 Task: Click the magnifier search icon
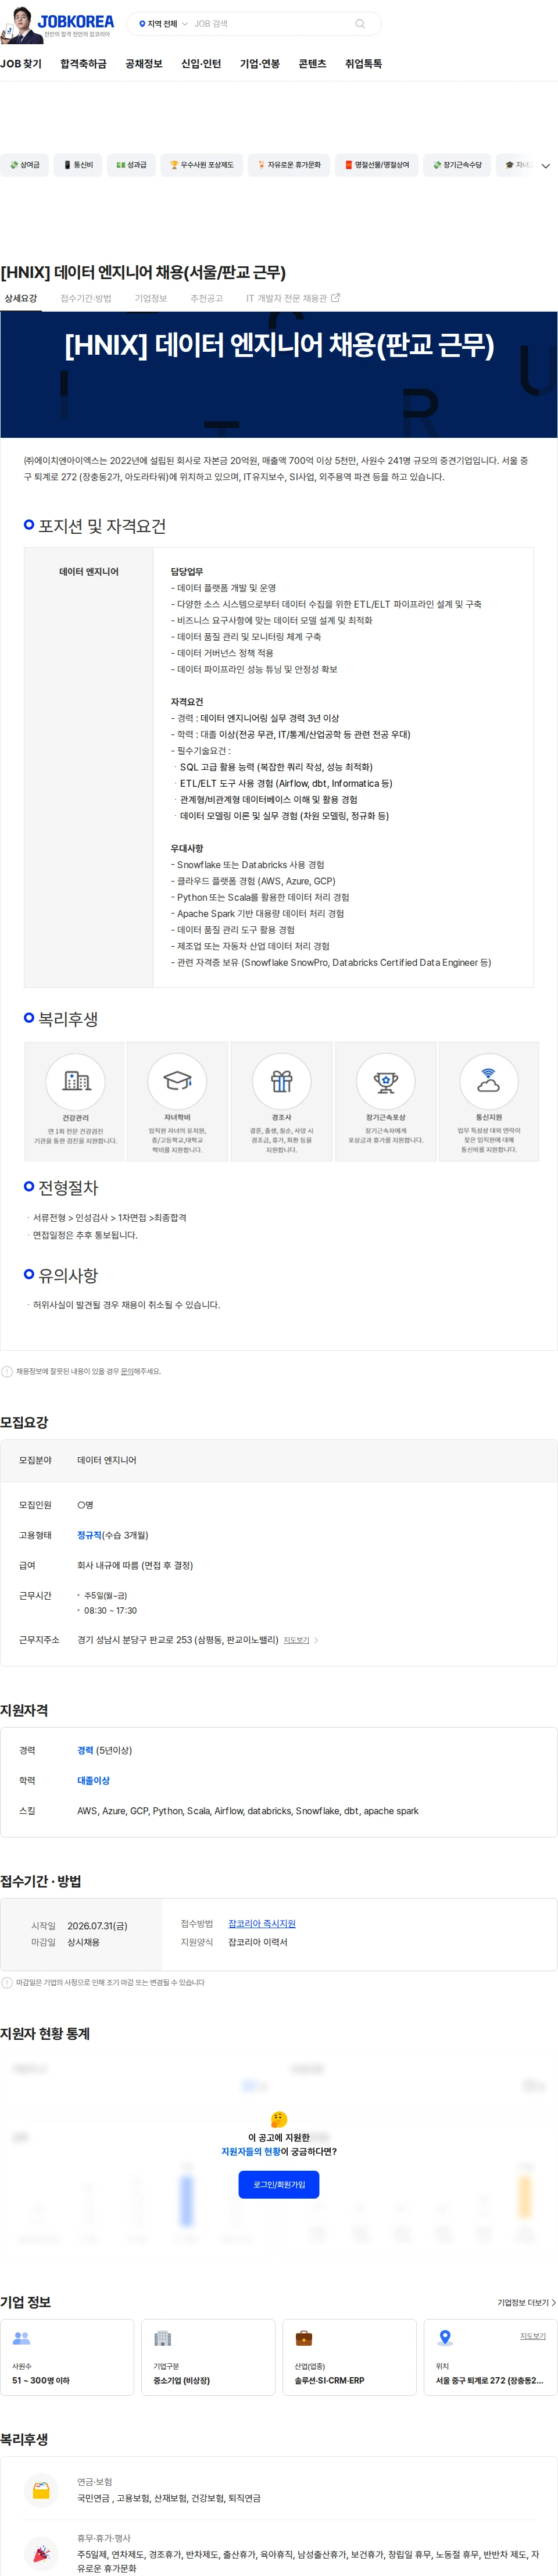(x=360, y=24)
